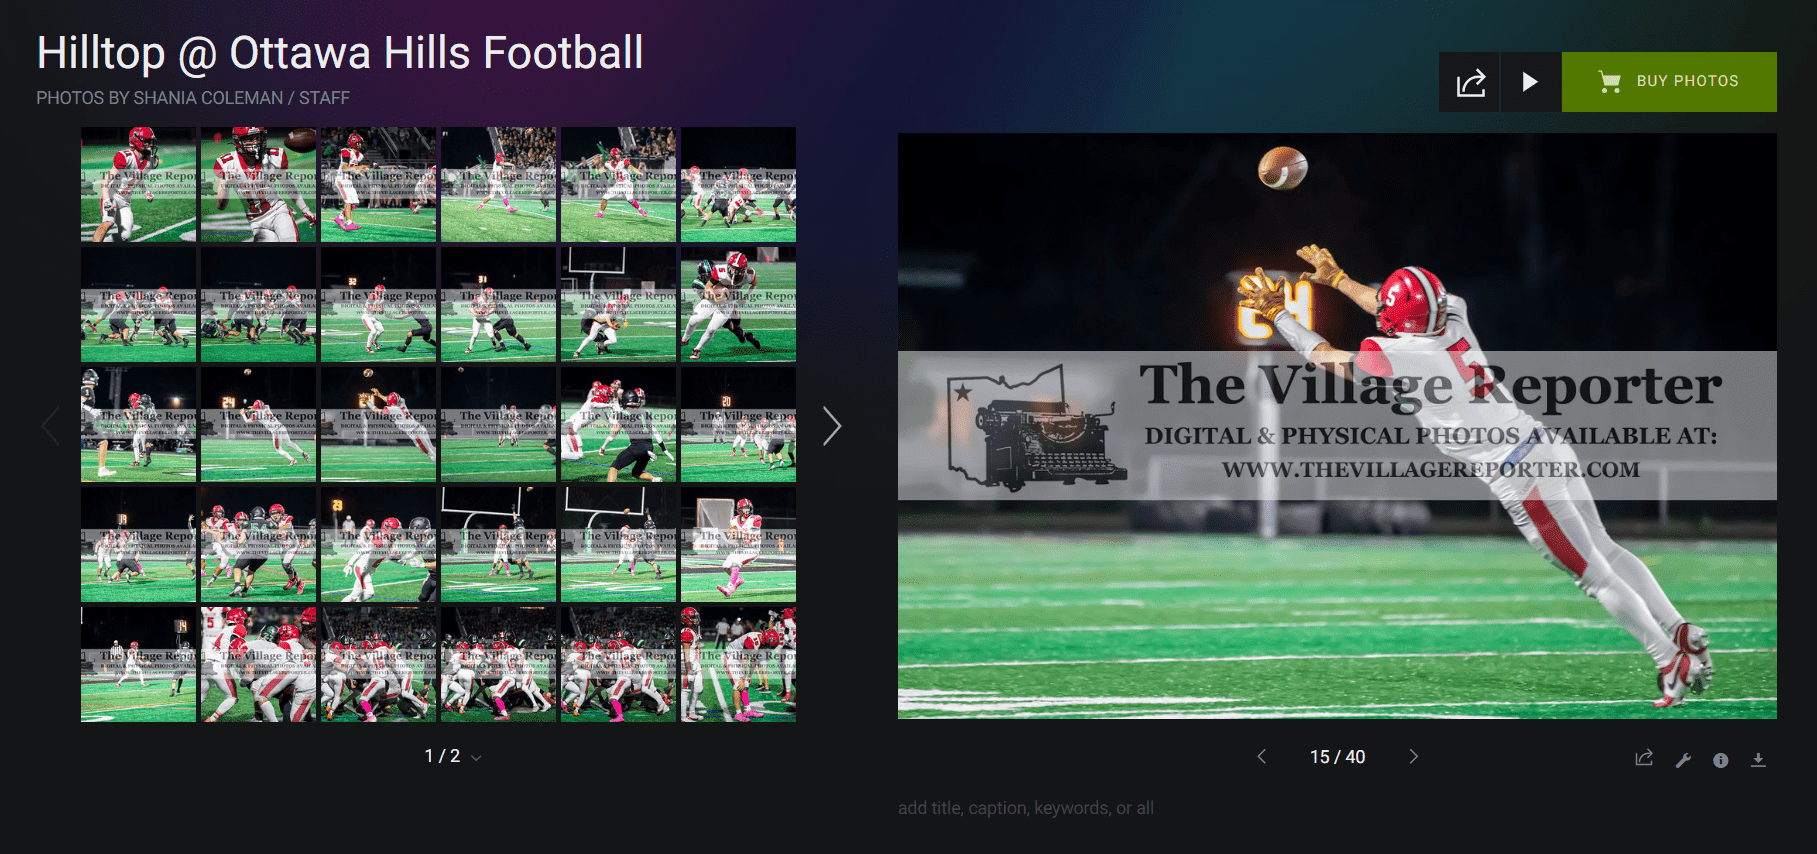Image resolution: width=1817 pixels, height=854 pixels.
Task: Advance to next photo after 15 / 40
Action: pyautogui.click(x=1413, y=757)
